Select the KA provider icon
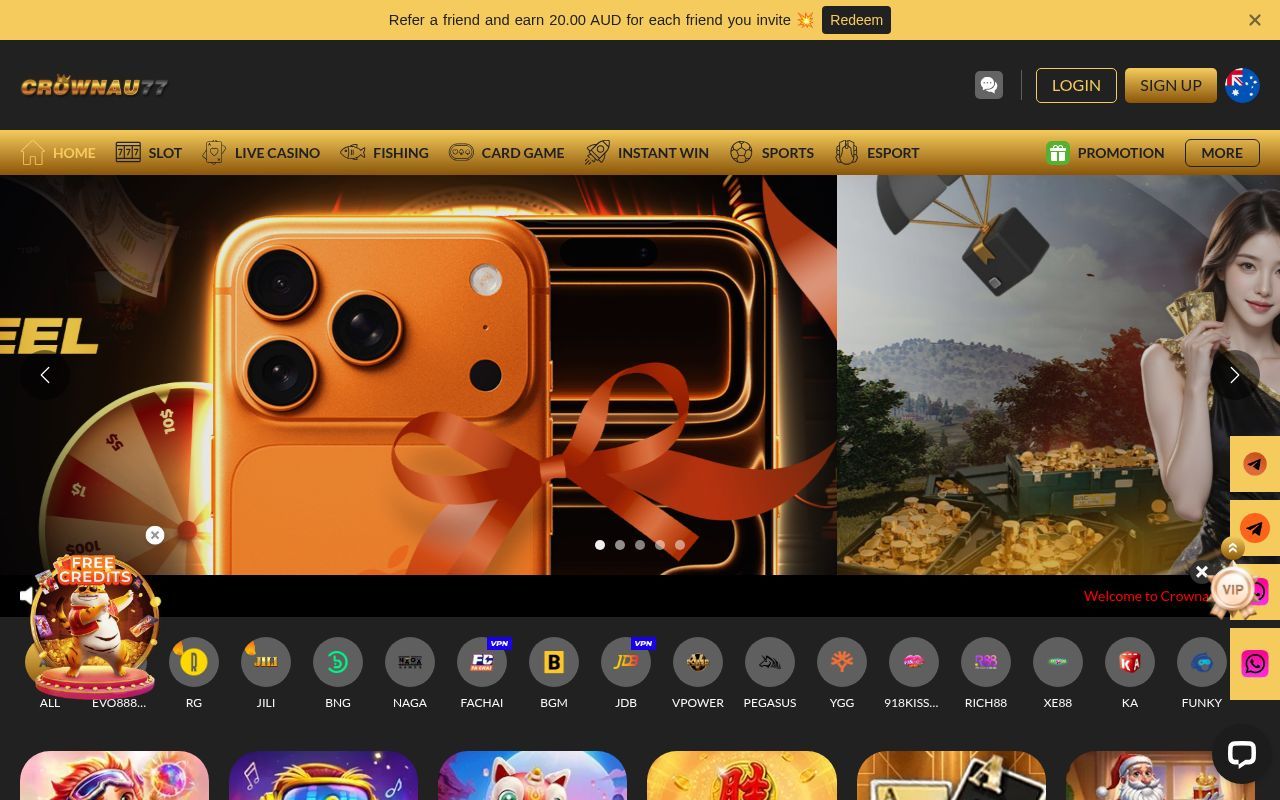The height and width of the screenshot is (800, 1280). pos(1130,662)
